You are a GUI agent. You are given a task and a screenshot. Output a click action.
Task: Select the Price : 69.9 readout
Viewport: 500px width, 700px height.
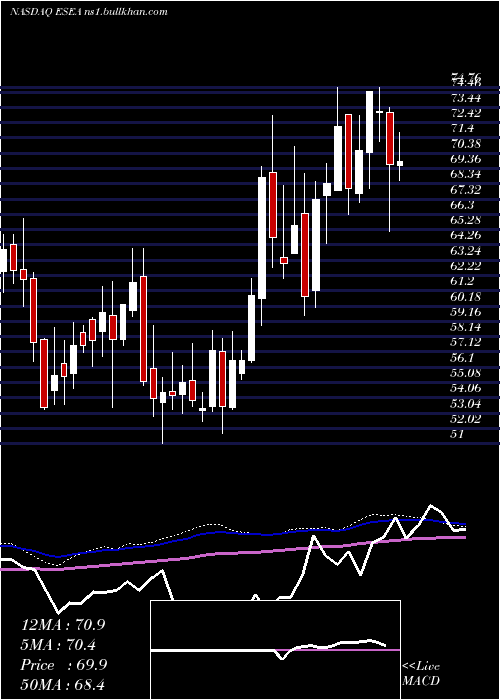[x=63, y=665]
